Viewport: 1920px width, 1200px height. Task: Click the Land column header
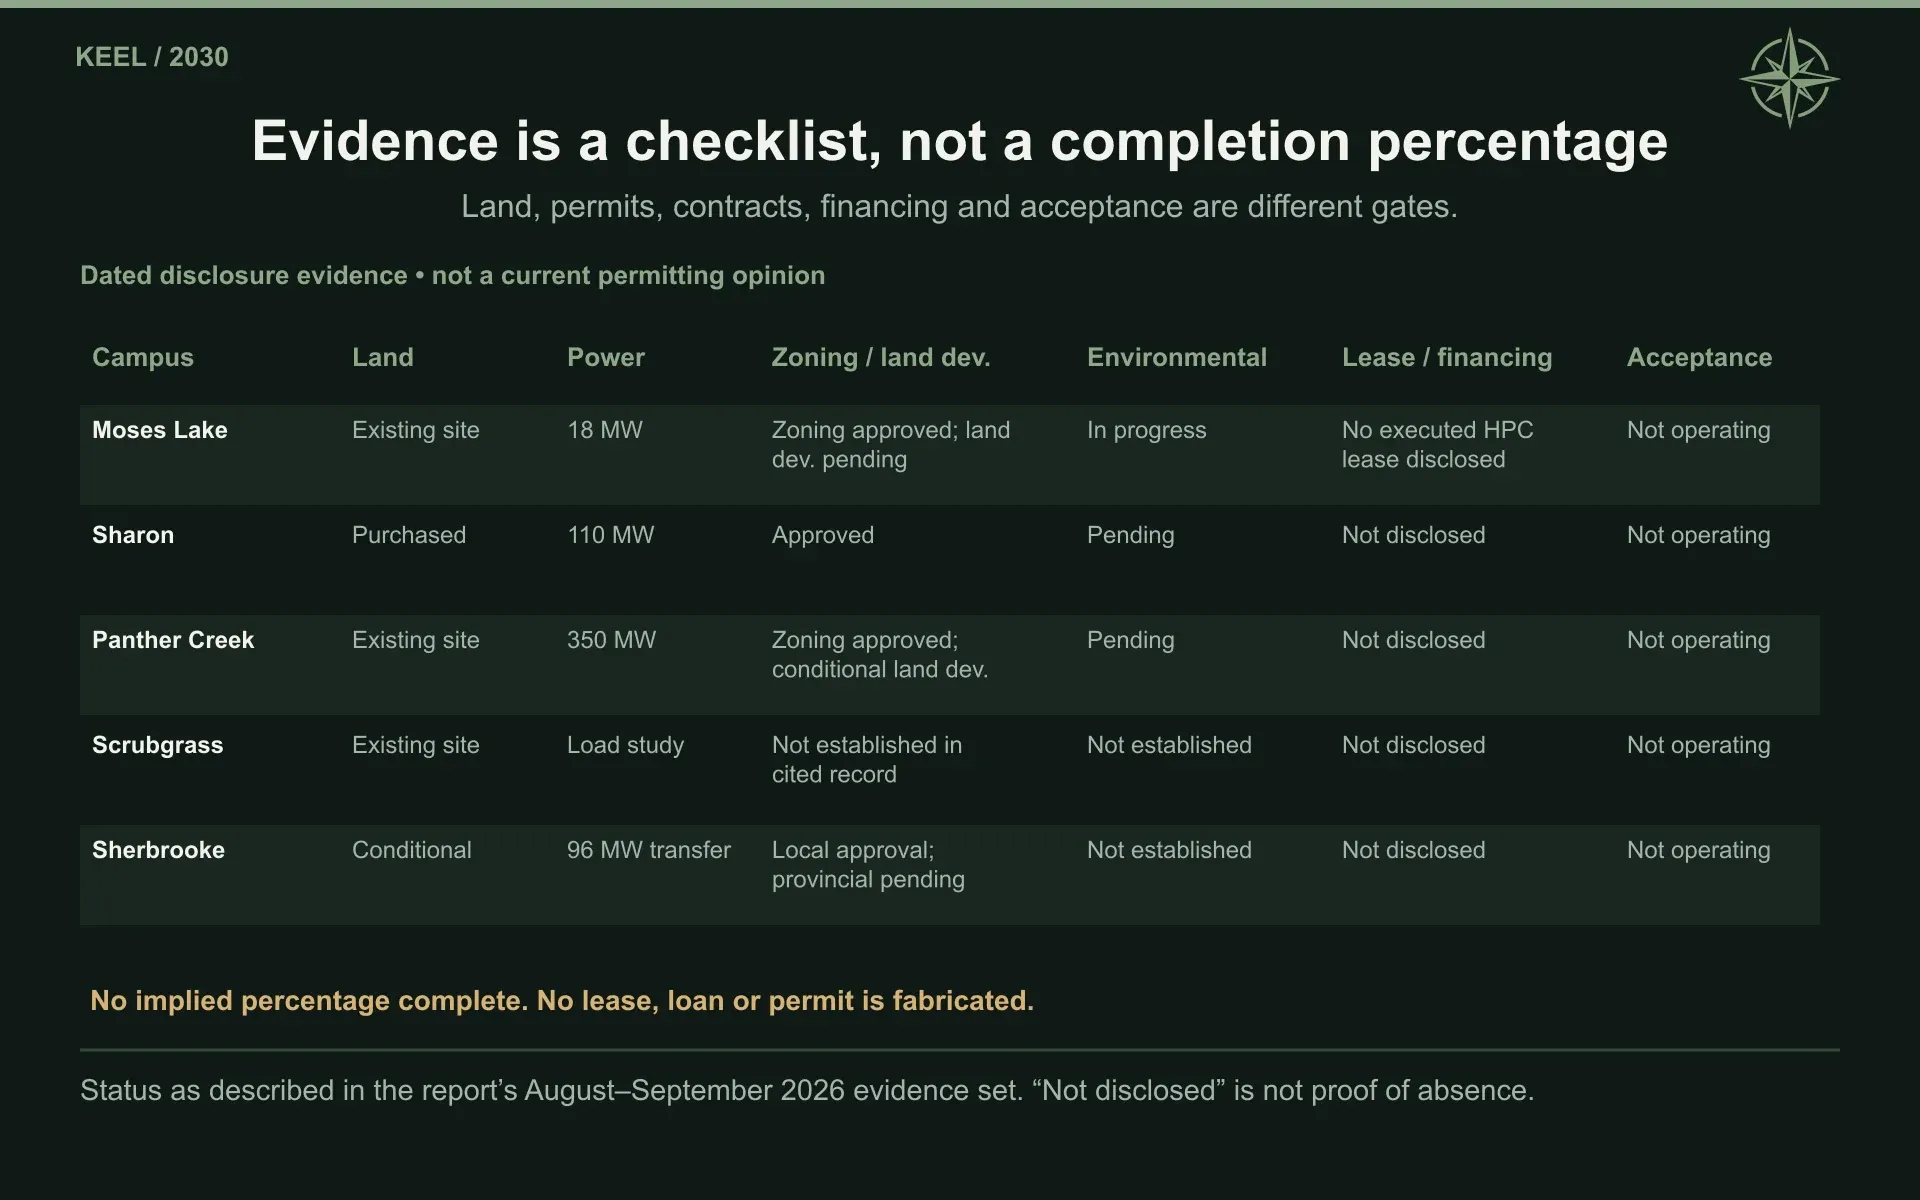pos(383,357)
